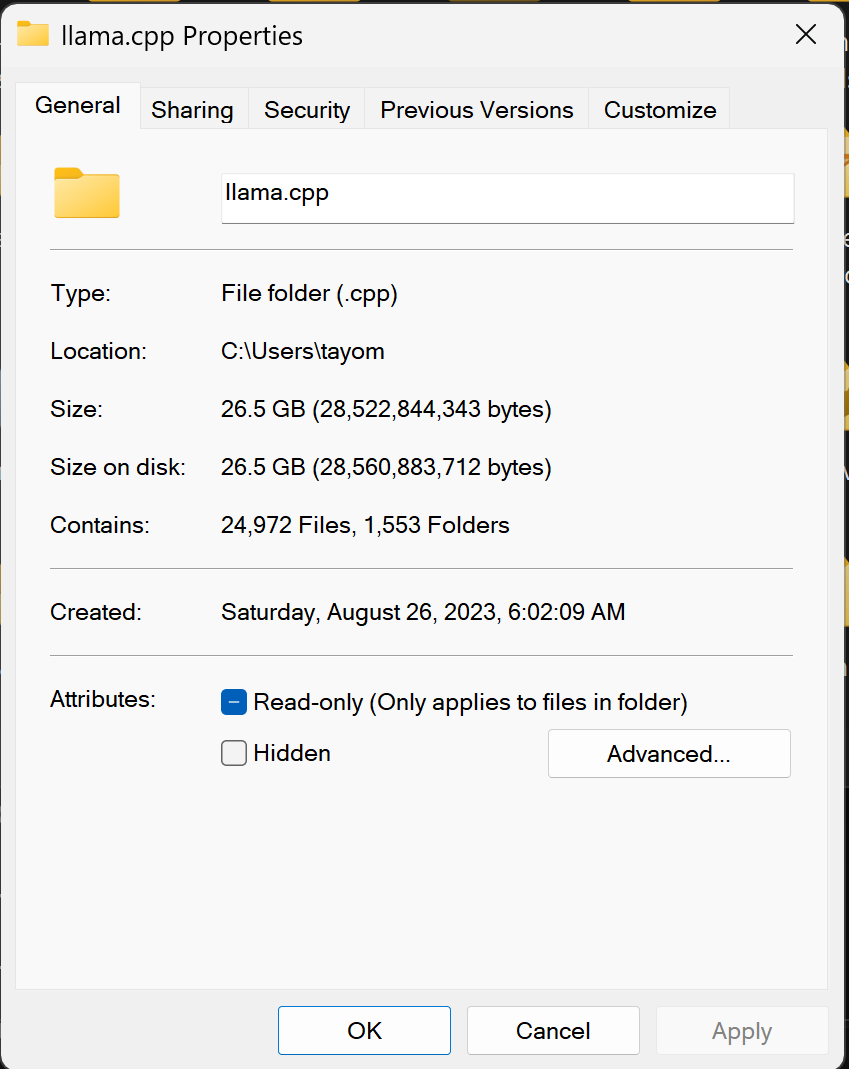Open the Advanced attributes dialog

[669, 753]
